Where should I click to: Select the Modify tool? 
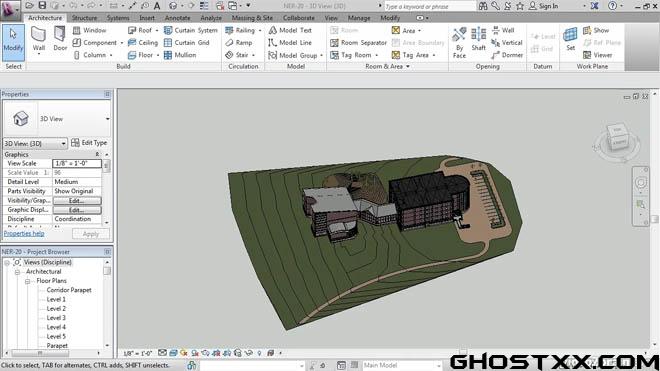pyautogui.click(x=13, y=43)
